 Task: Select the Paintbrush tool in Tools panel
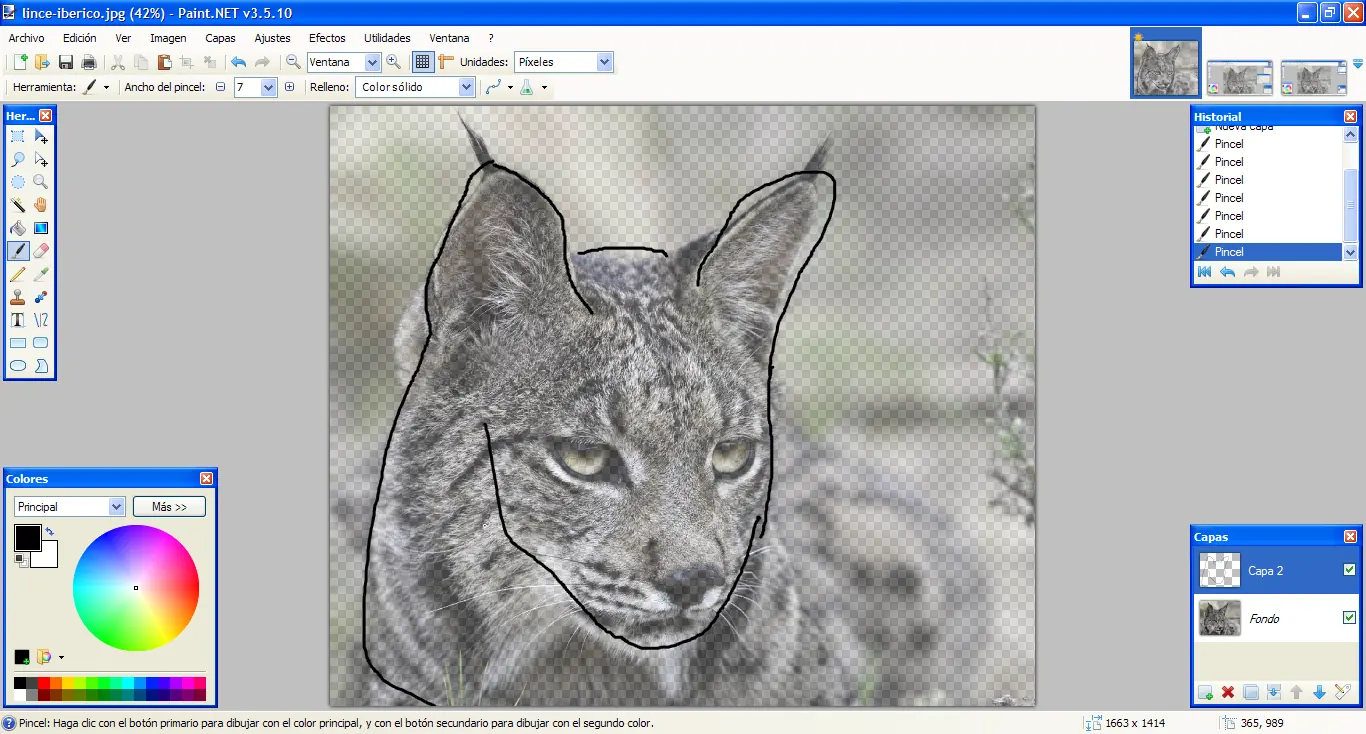click(18, 251)
